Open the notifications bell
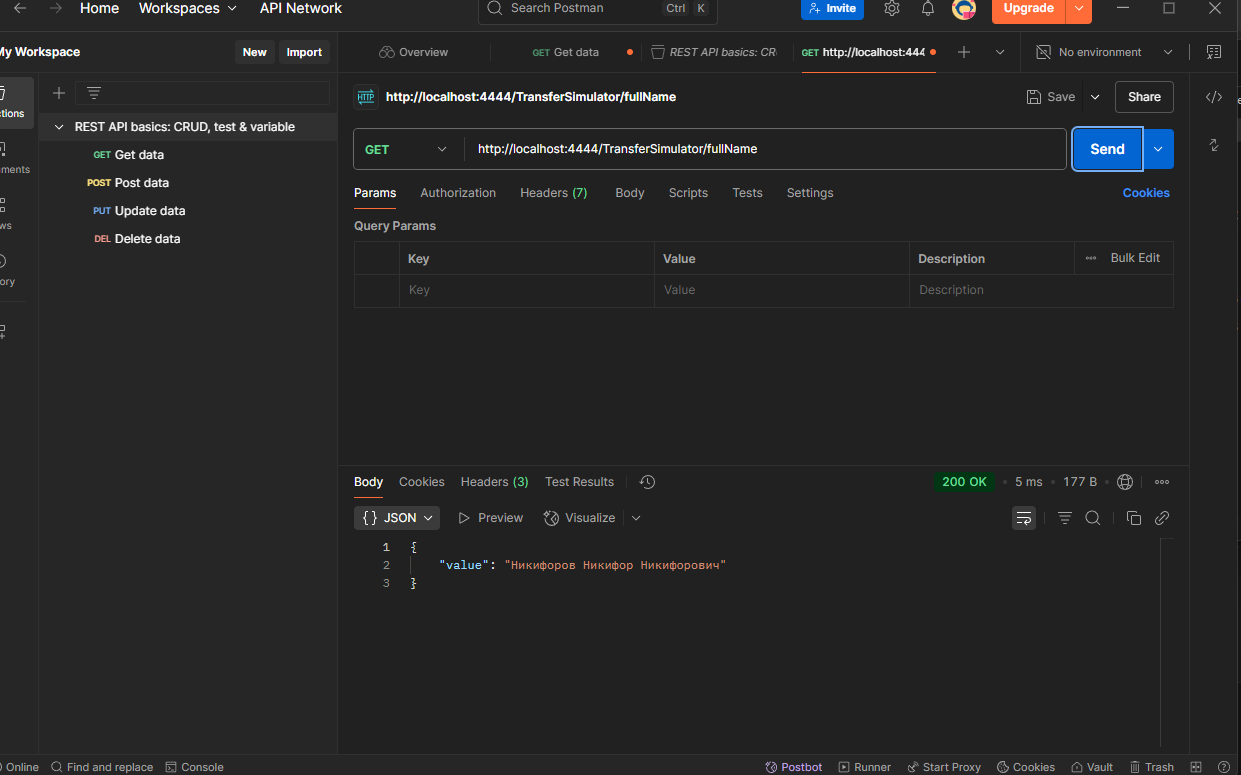Viewport: 1241px width, 775px height. click(928, 9)
